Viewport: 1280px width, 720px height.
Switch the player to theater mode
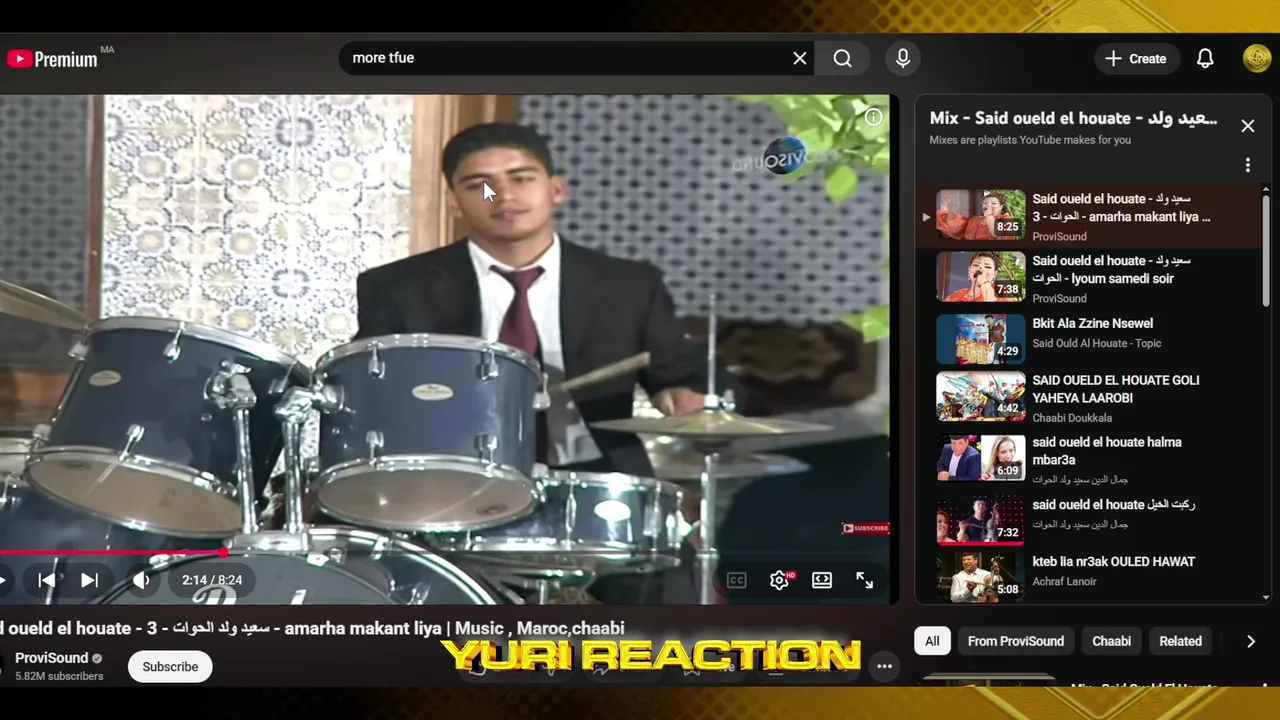[x=822, y=580]
